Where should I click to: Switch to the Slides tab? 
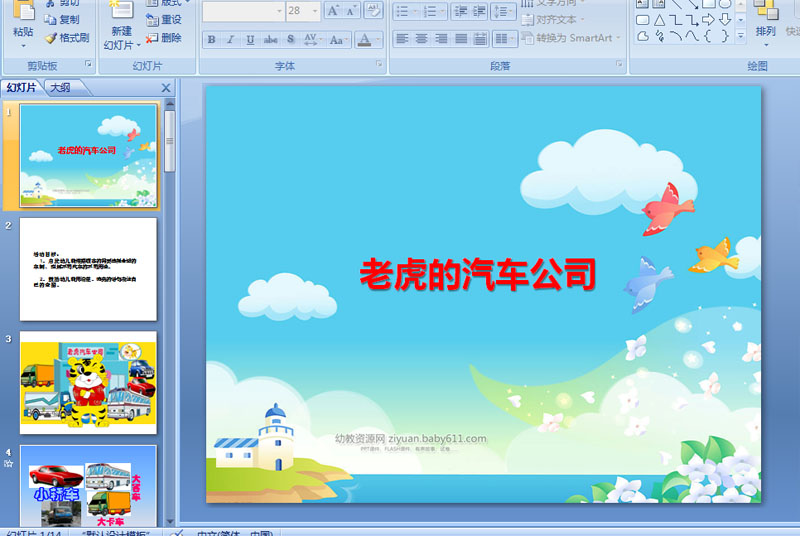pos(21,88)
